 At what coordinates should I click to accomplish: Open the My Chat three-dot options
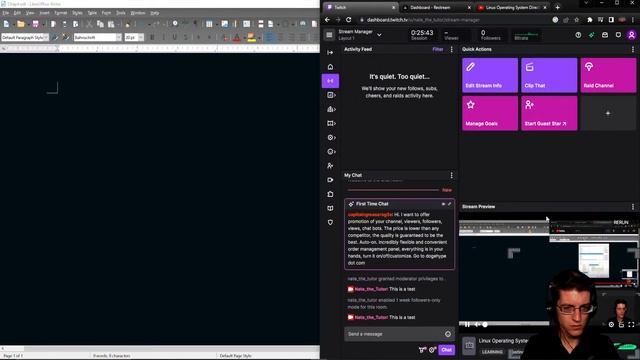tap(451, 175)
